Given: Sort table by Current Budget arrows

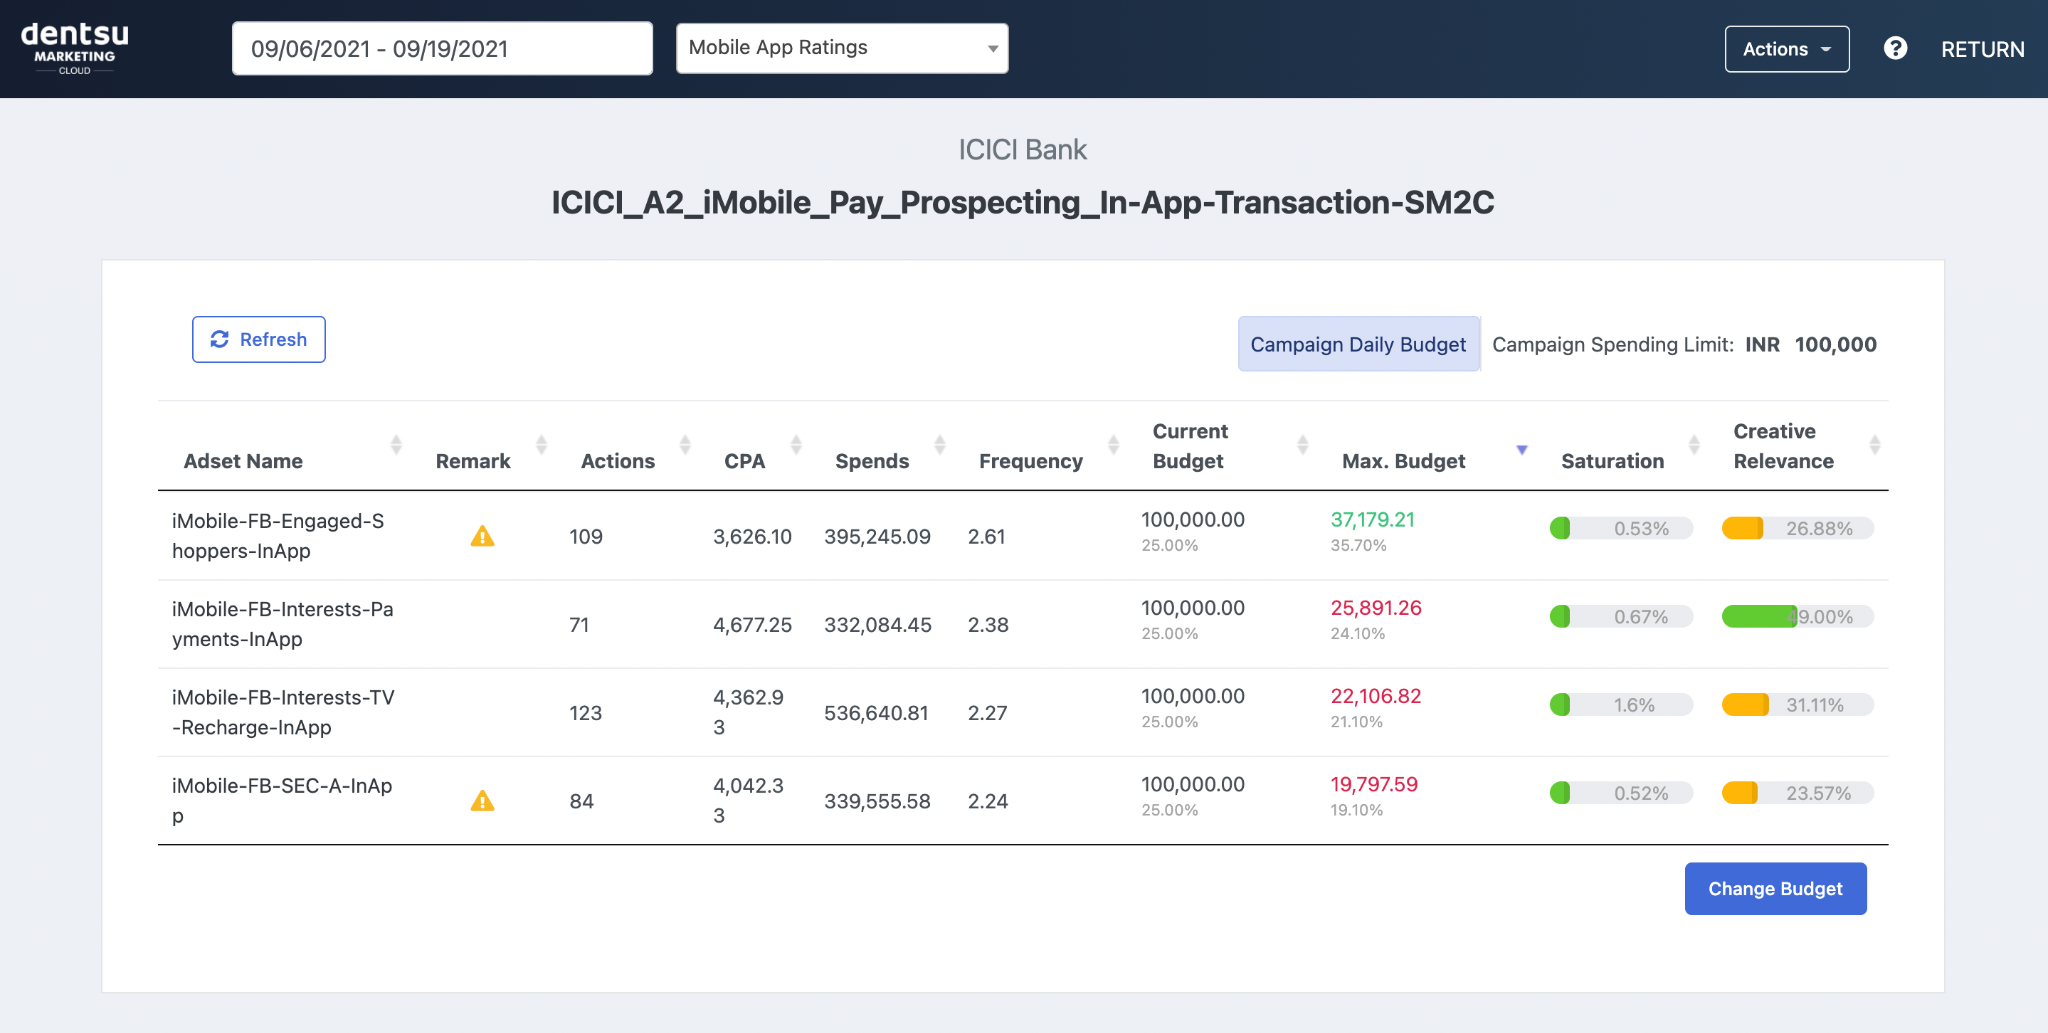Looking at the screenshot, I should (1302, 445).
